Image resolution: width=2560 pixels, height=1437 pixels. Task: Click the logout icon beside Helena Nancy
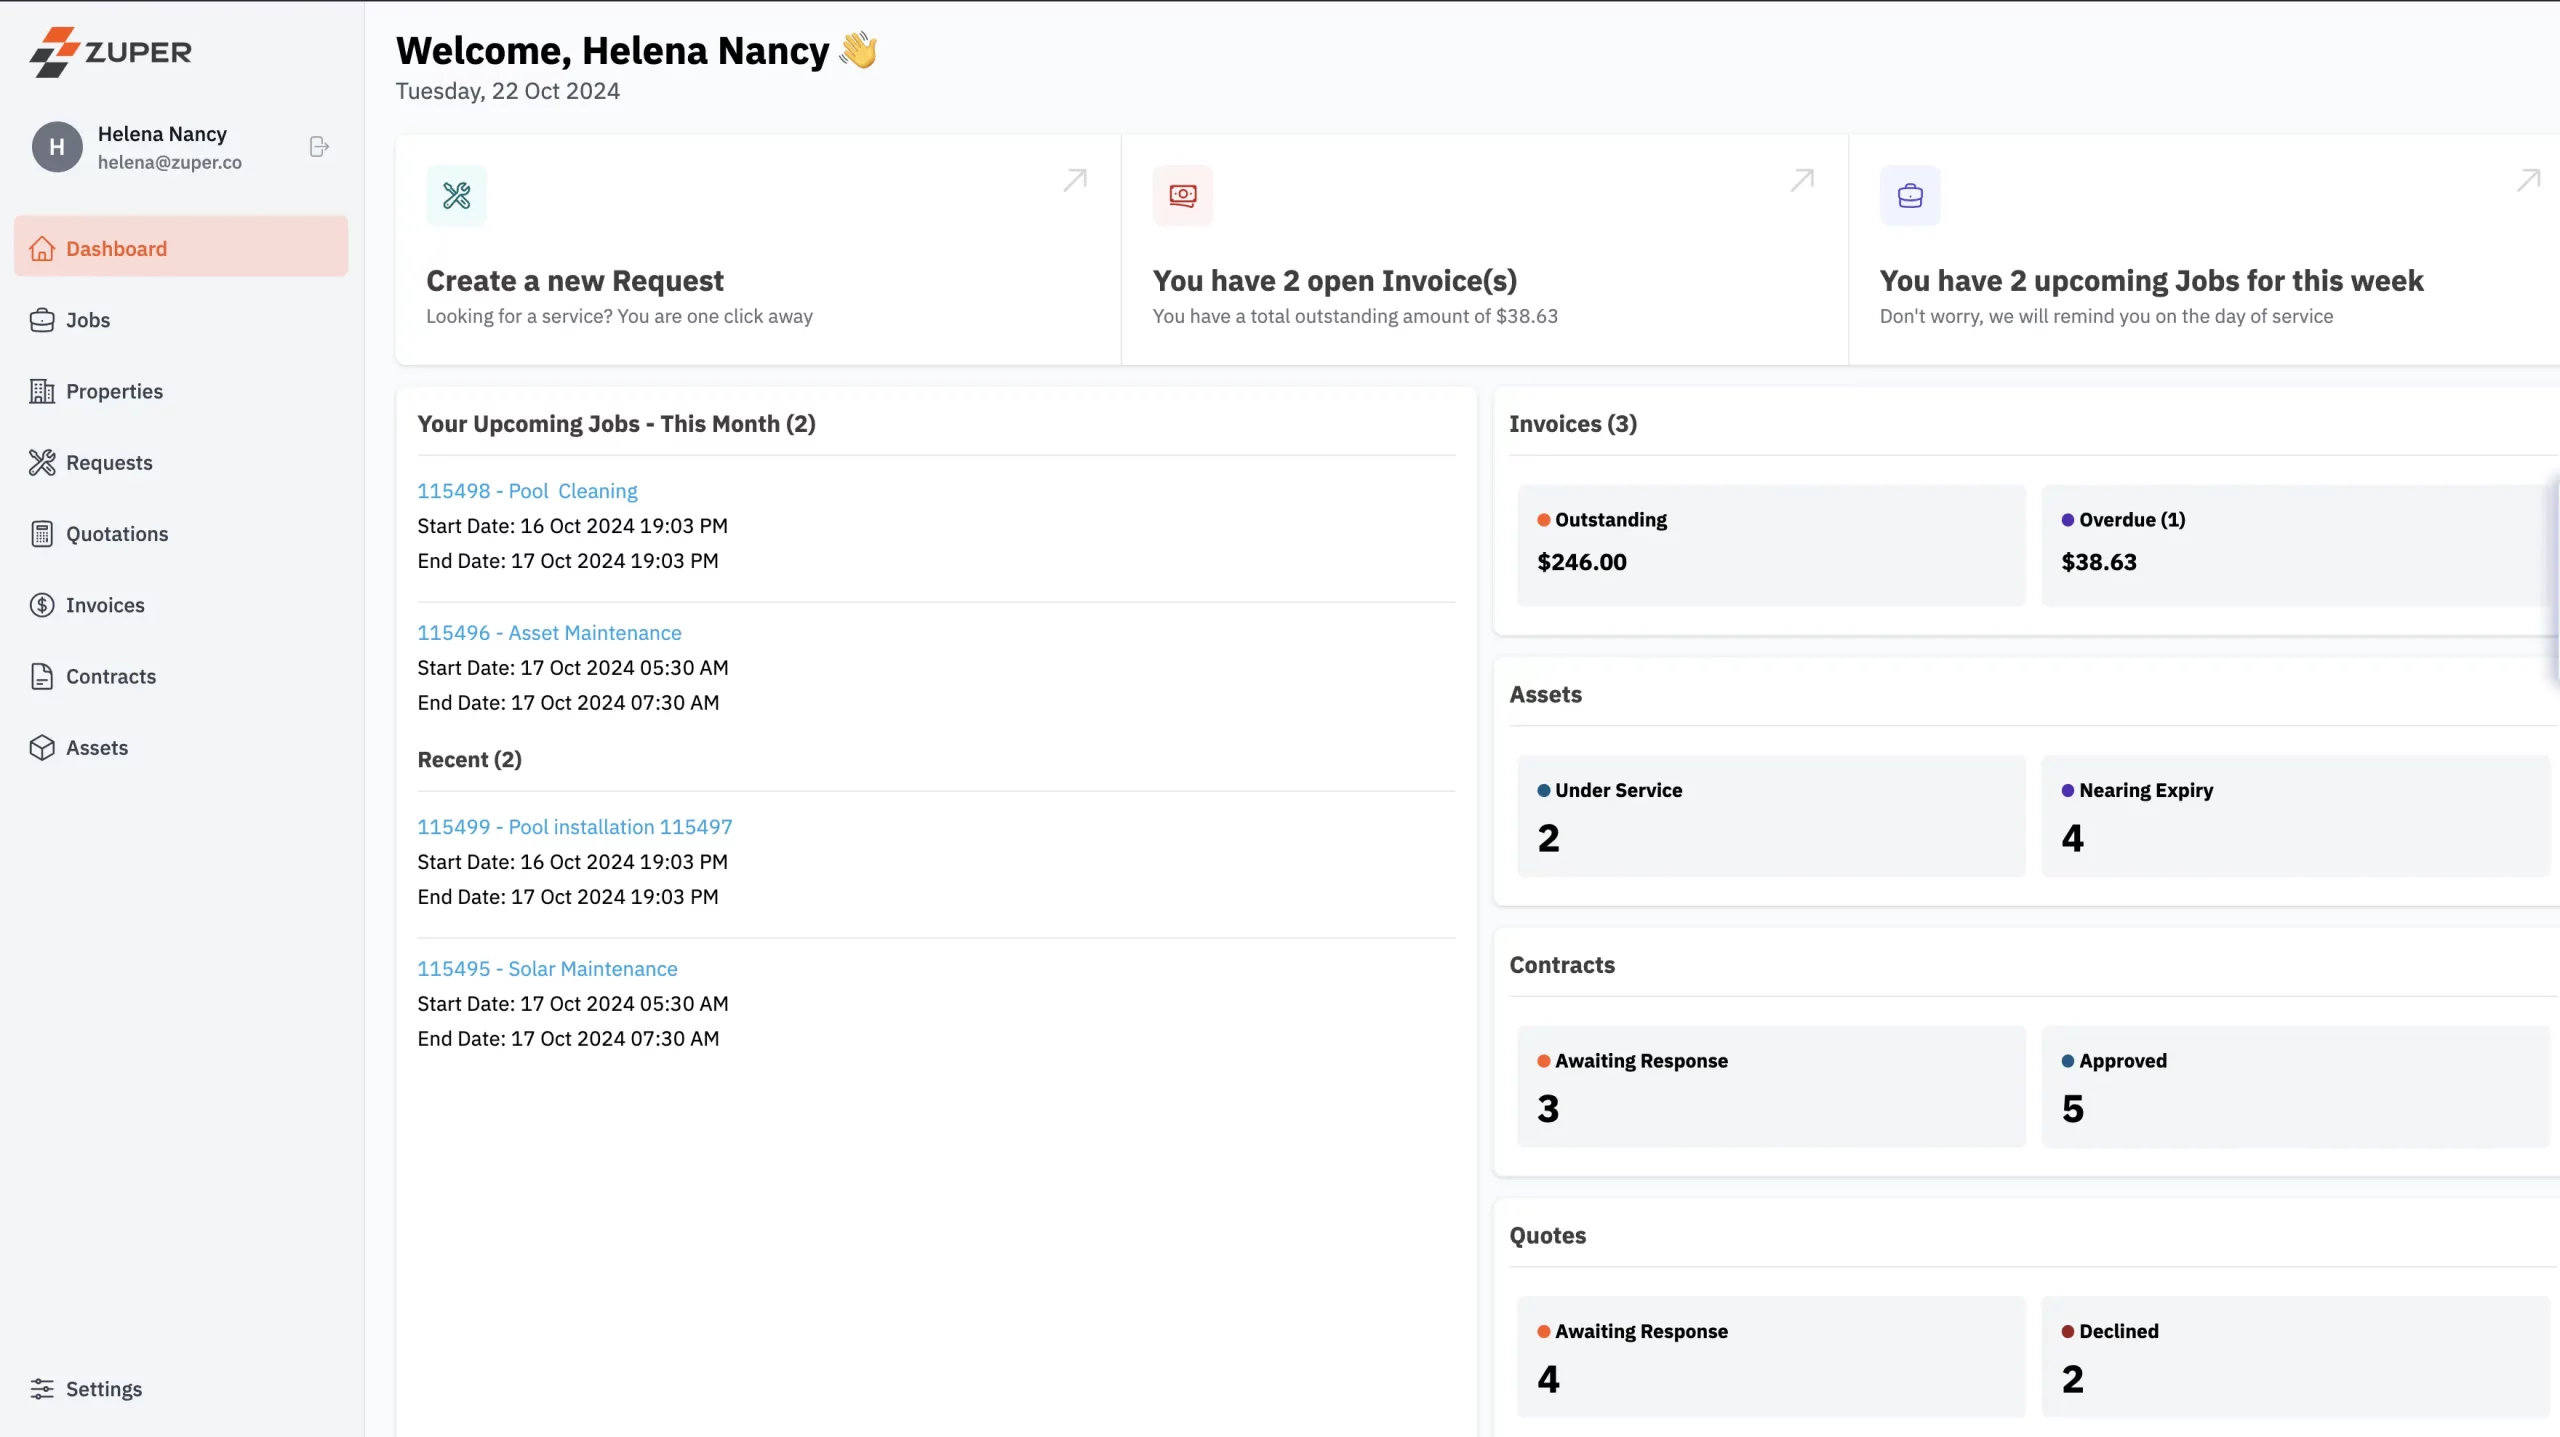click(x=318, y=146)
